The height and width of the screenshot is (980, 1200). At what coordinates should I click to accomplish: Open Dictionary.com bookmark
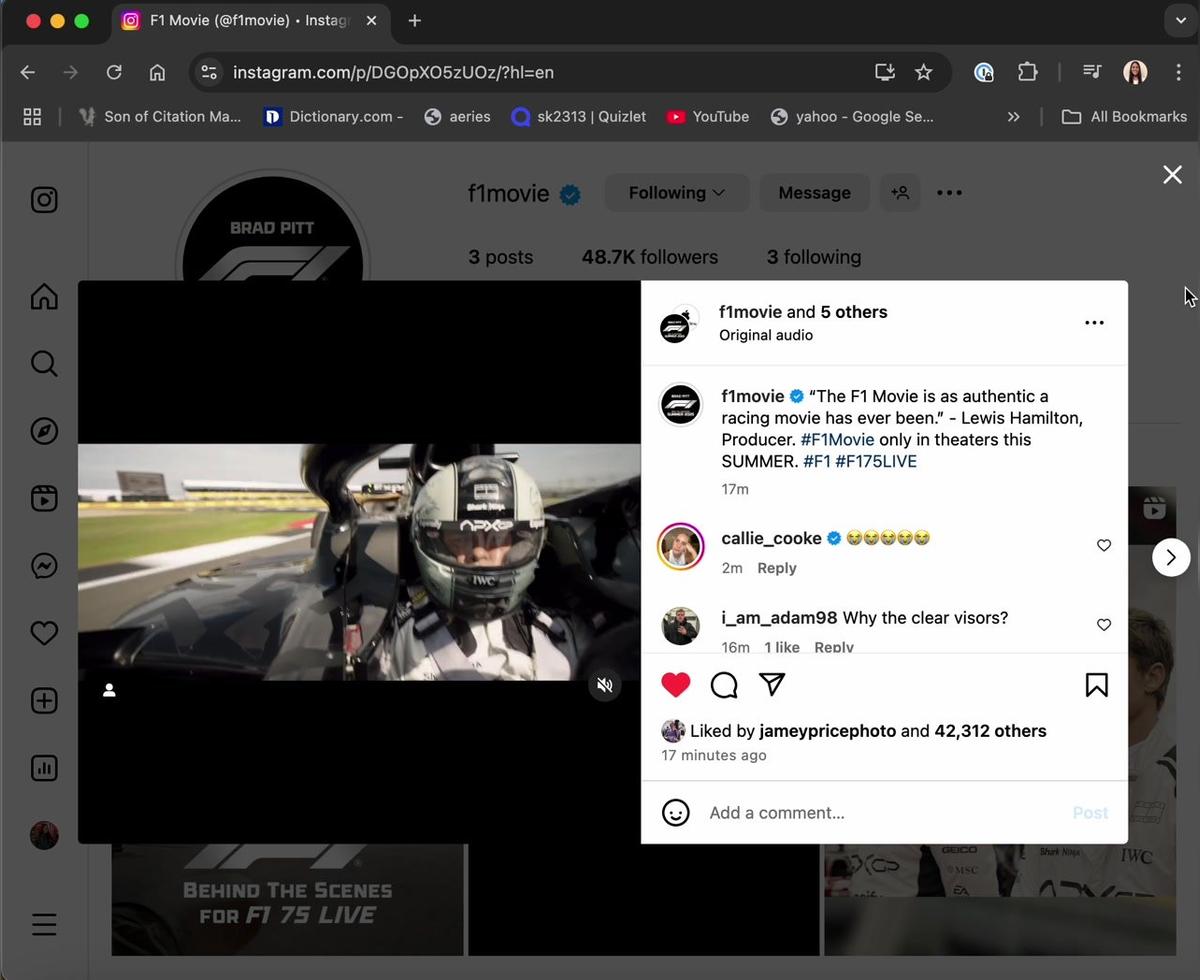pyautogui.click(x=333, y=116)
